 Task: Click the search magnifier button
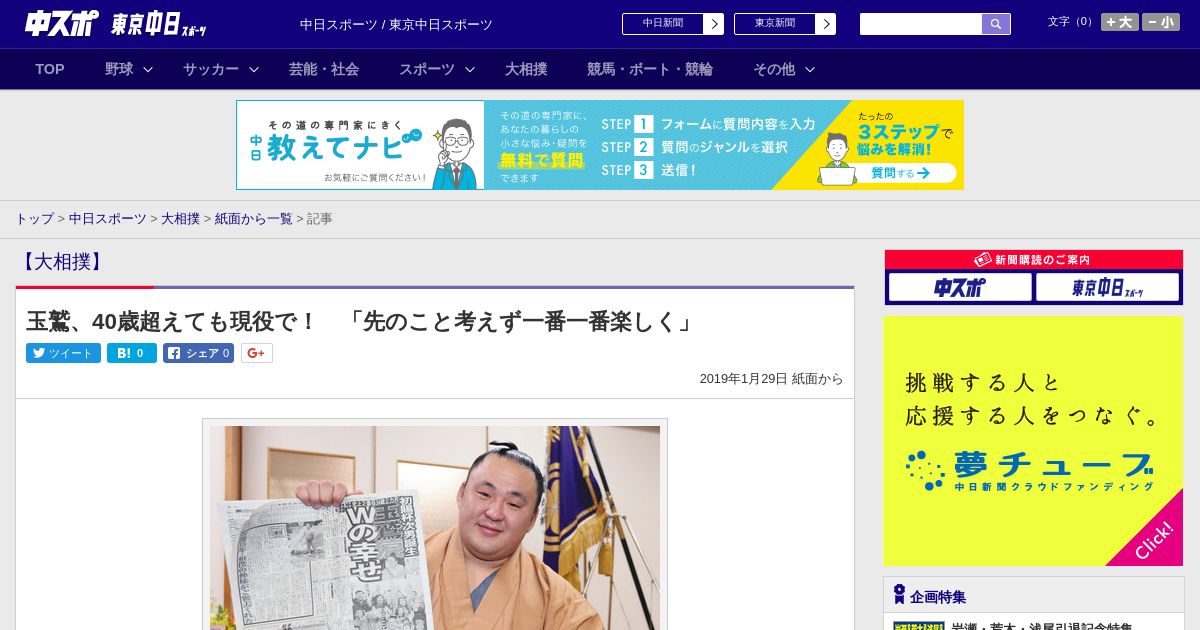click(996, 24)
